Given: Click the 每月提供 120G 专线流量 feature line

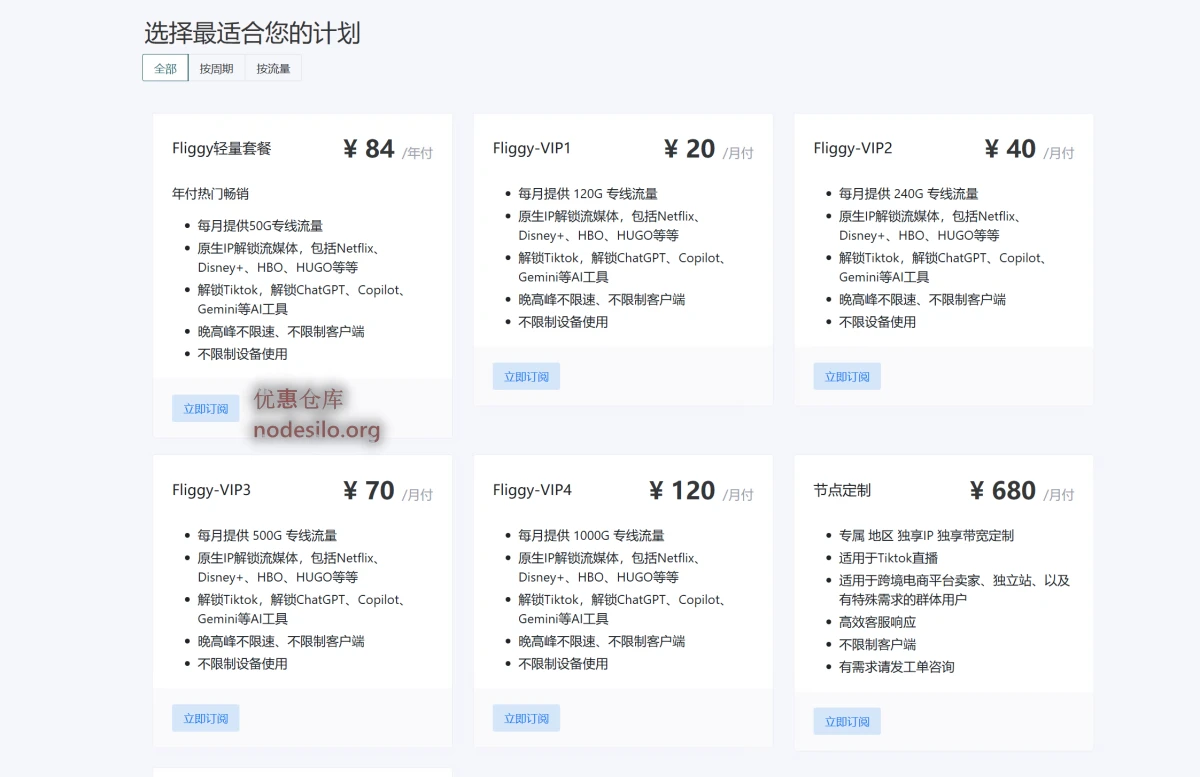Looking at the screenshot, I should (x=588, y=194).
